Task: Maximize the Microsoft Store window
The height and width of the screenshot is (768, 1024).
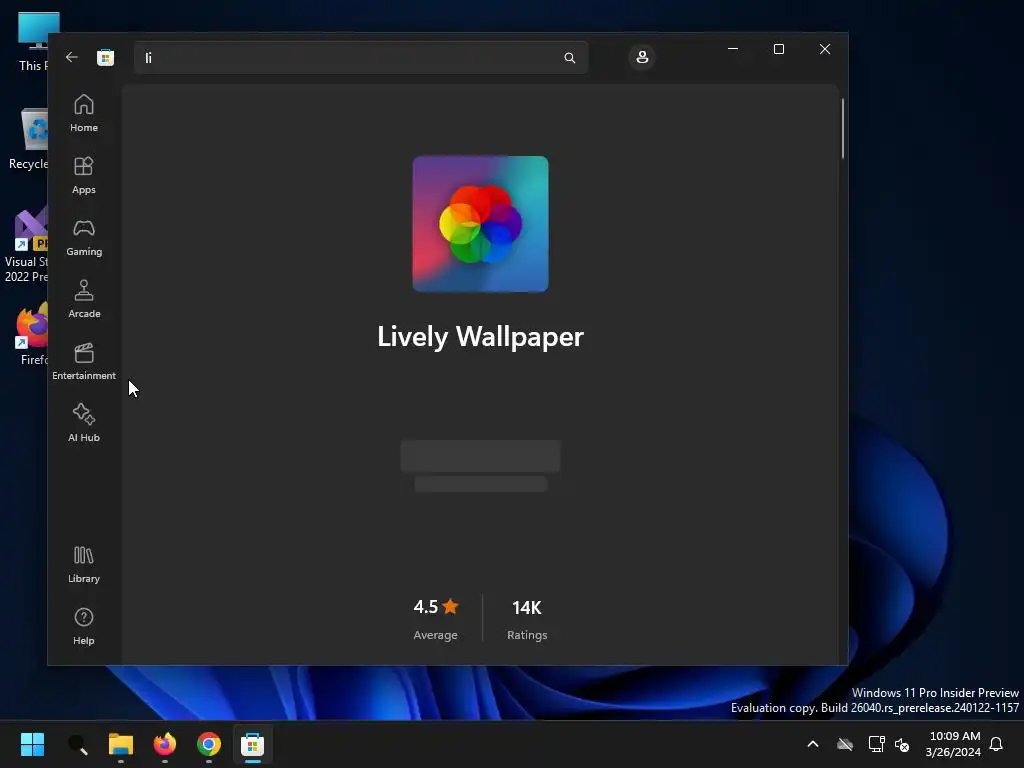Action: tap(778, 49)
